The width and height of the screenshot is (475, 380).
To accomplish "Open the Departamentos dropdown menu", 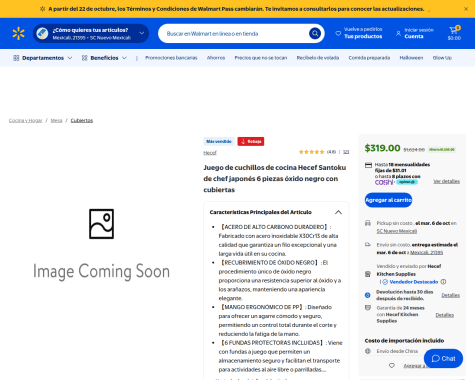I will 42,58.
